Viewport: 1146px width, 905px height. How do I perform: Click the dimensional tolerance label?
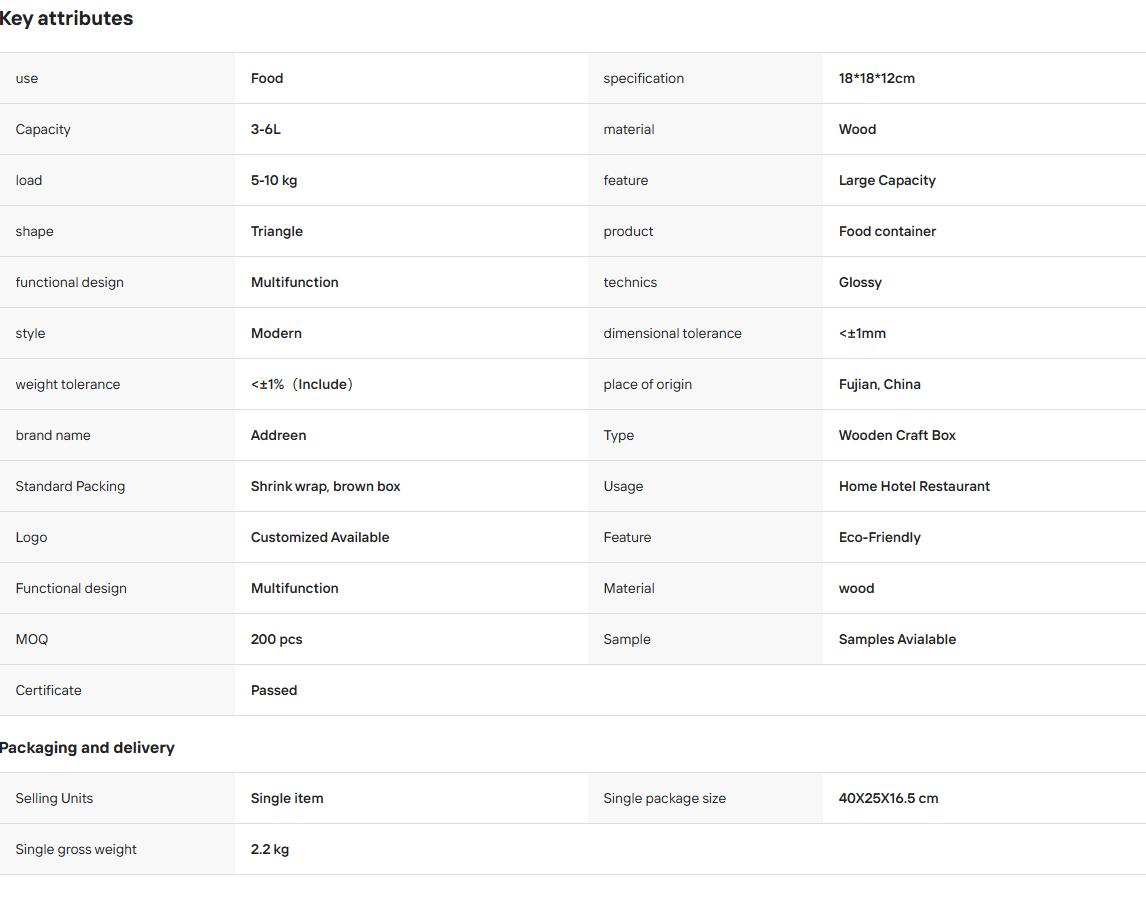point(672,333)
